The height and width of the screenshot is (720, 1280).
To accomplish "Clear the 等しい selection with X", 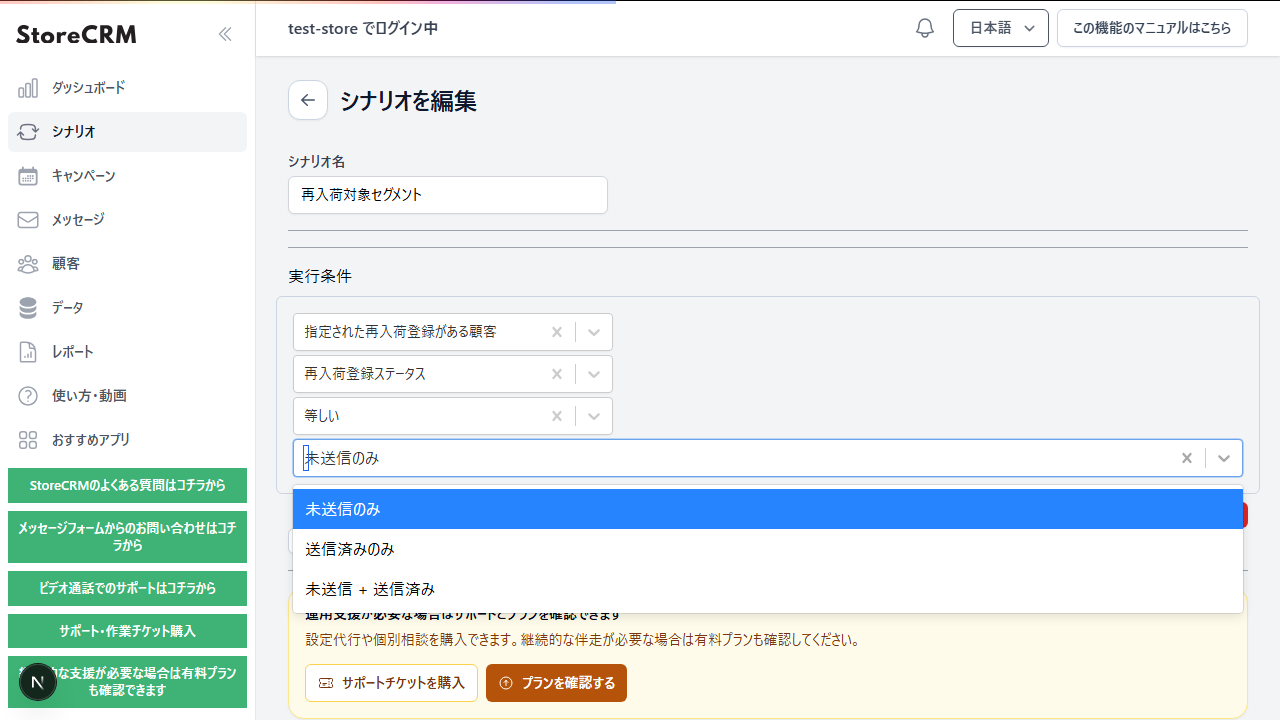I will [557, 416].
